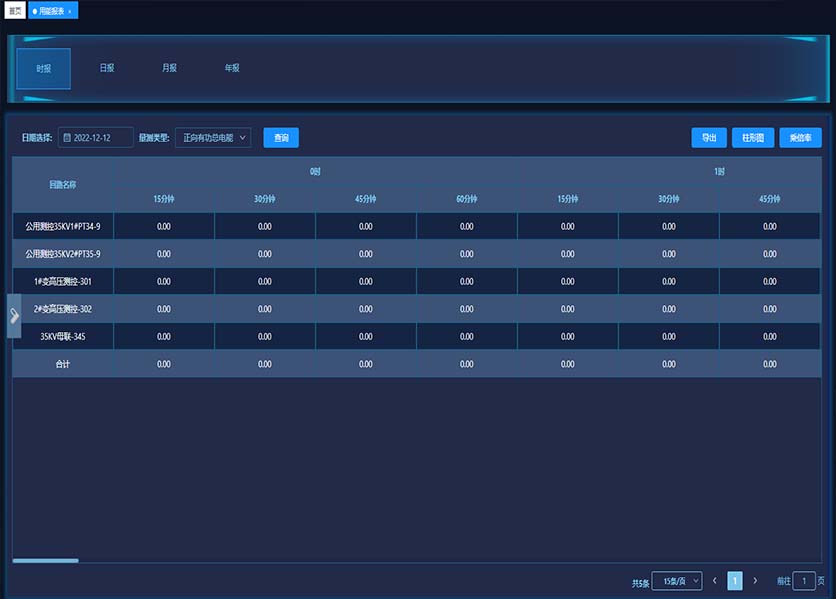Select the 年报 tab
The width and height of the screenshot is (836, 599).
coord(232,68)
